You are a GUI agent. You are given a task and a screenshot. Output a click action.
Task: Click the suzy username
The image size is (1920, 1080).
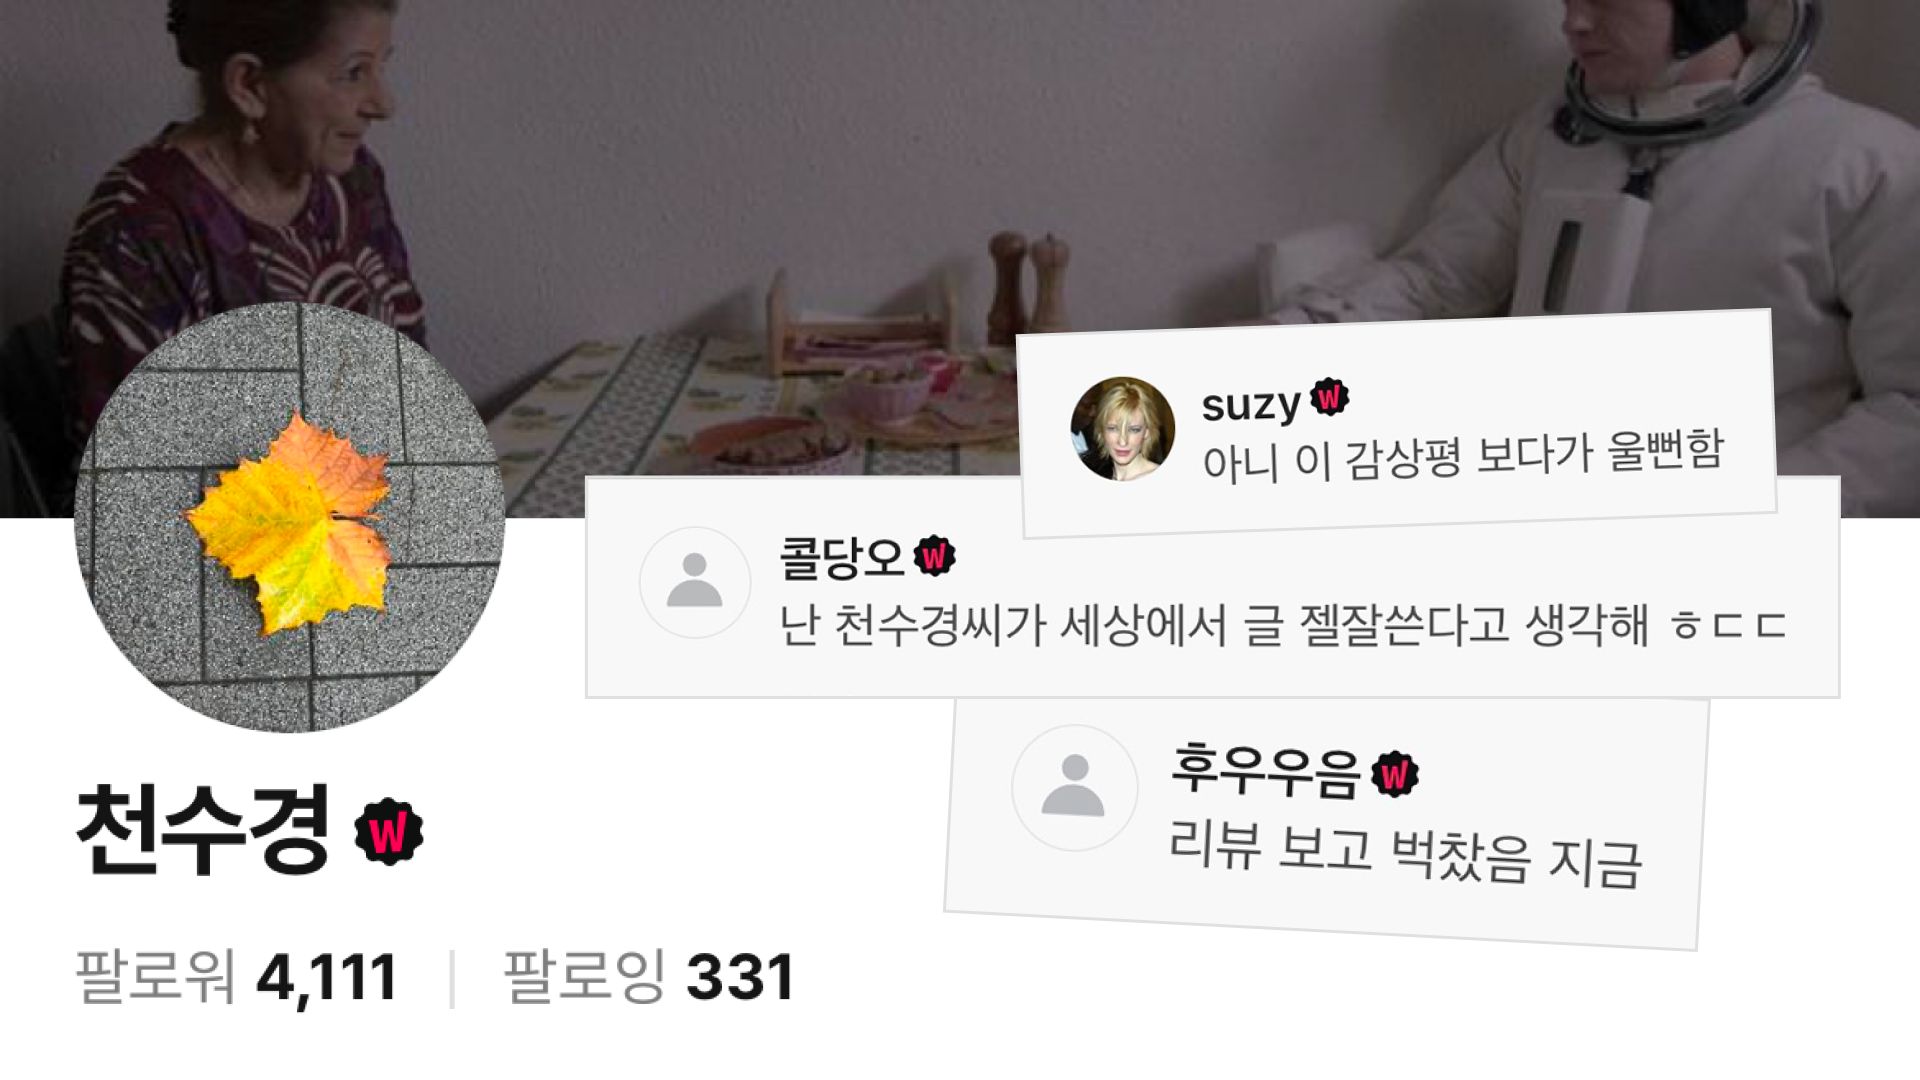(x=1250, y=405)
